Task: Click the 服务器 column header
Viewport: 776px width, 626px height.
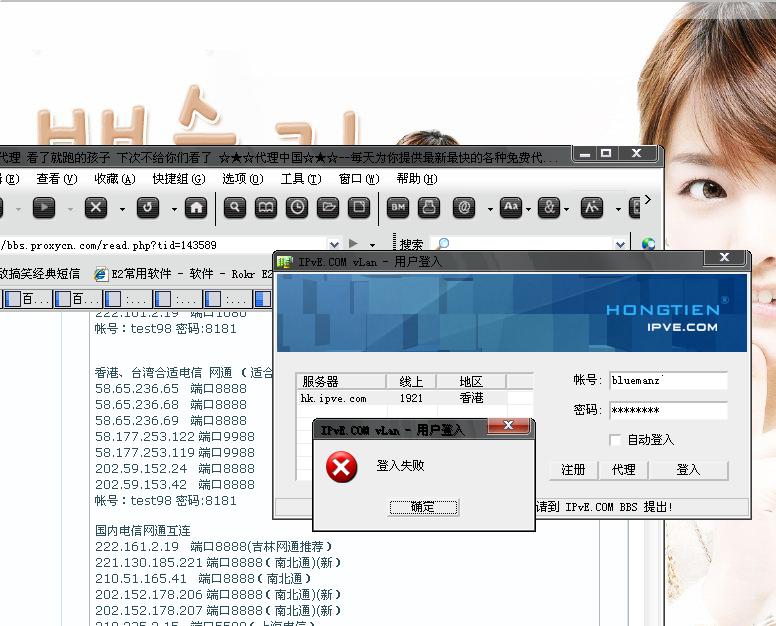Action: click(341, 382)
